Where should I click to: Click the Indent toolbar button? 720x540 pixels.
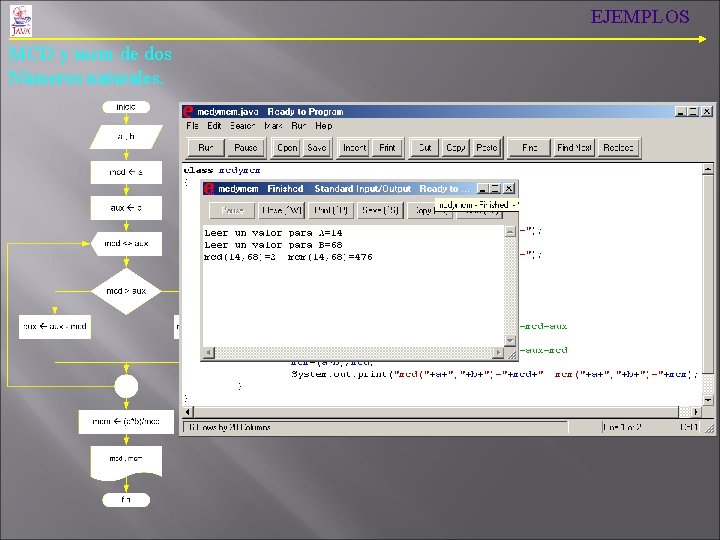coord(354,148)
